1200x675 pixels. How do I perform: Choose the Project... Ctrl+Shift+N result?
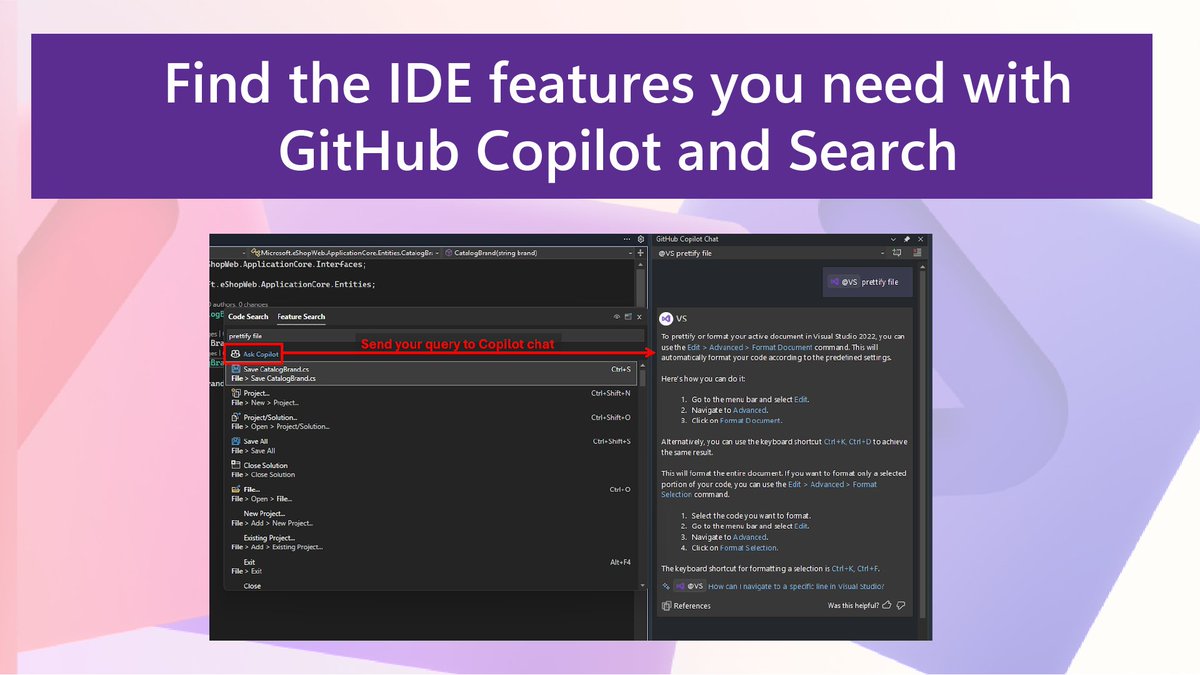pyautogui.click(x=431, y=398)
